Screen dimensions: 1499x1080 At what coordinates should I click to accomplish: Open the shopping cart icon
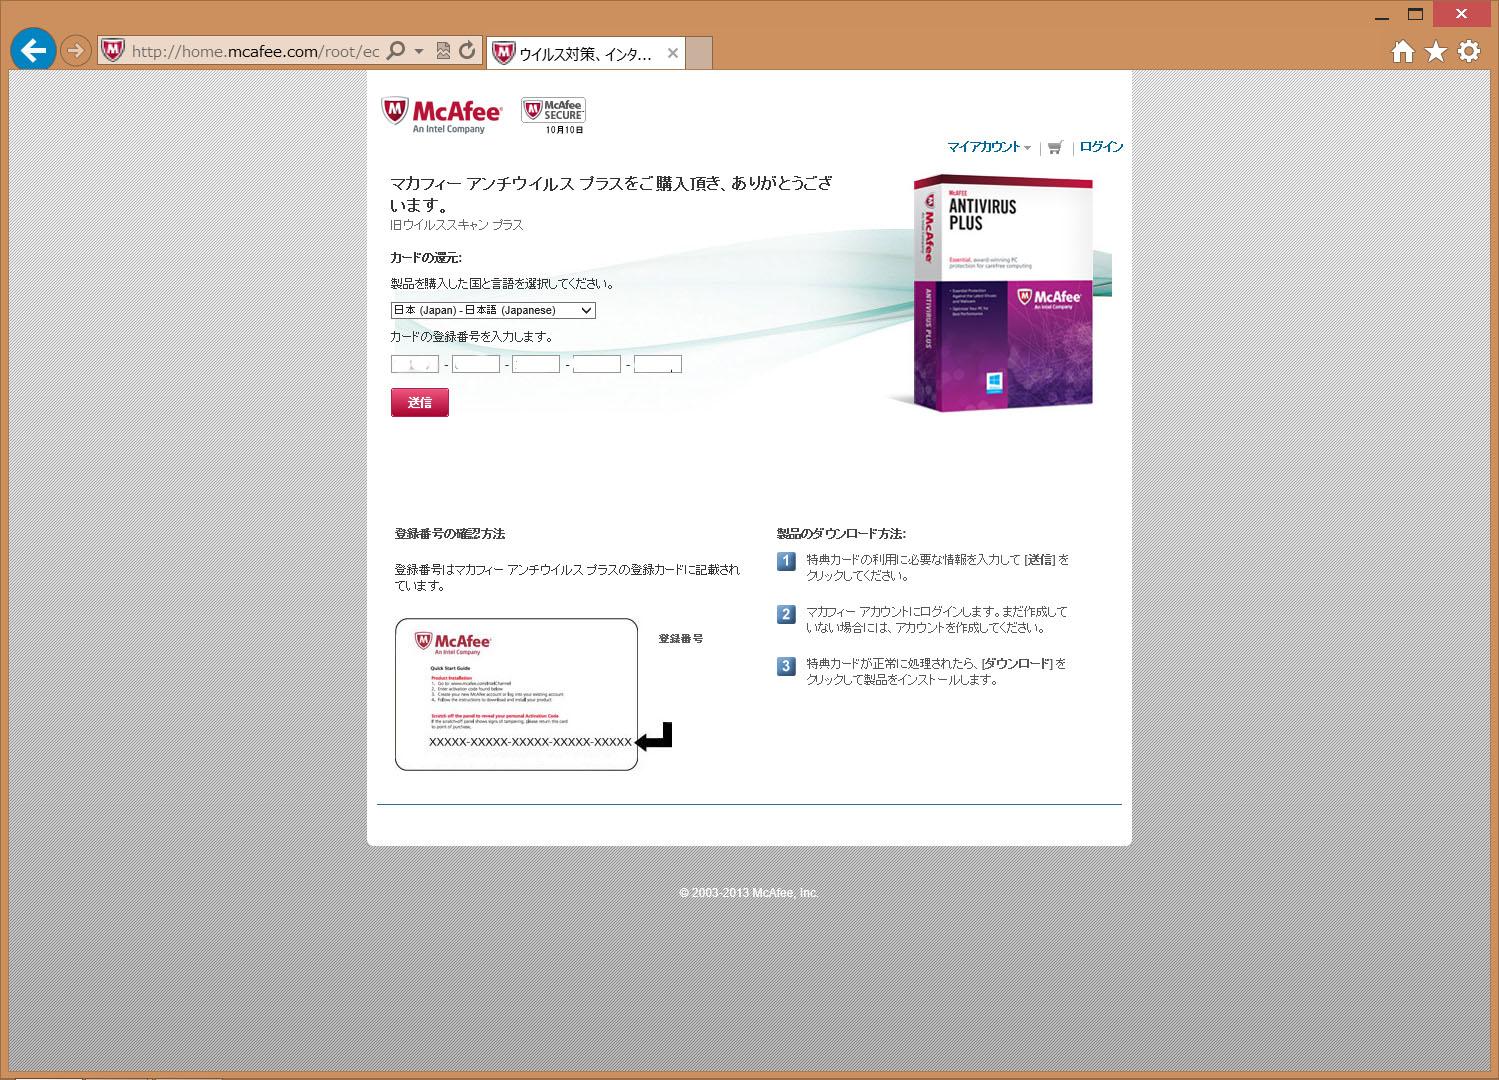pos(1055,148)
